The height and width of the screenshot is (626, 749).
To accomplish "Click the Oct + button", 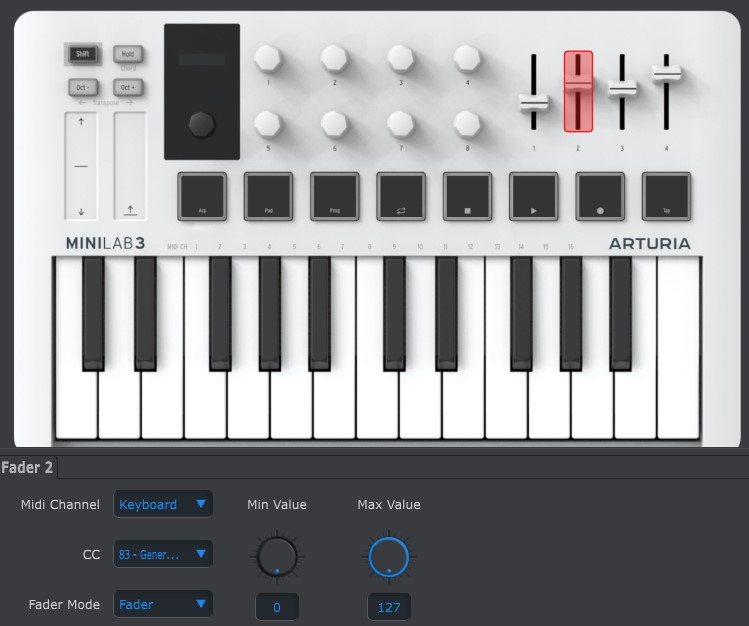I will [128, 87].
